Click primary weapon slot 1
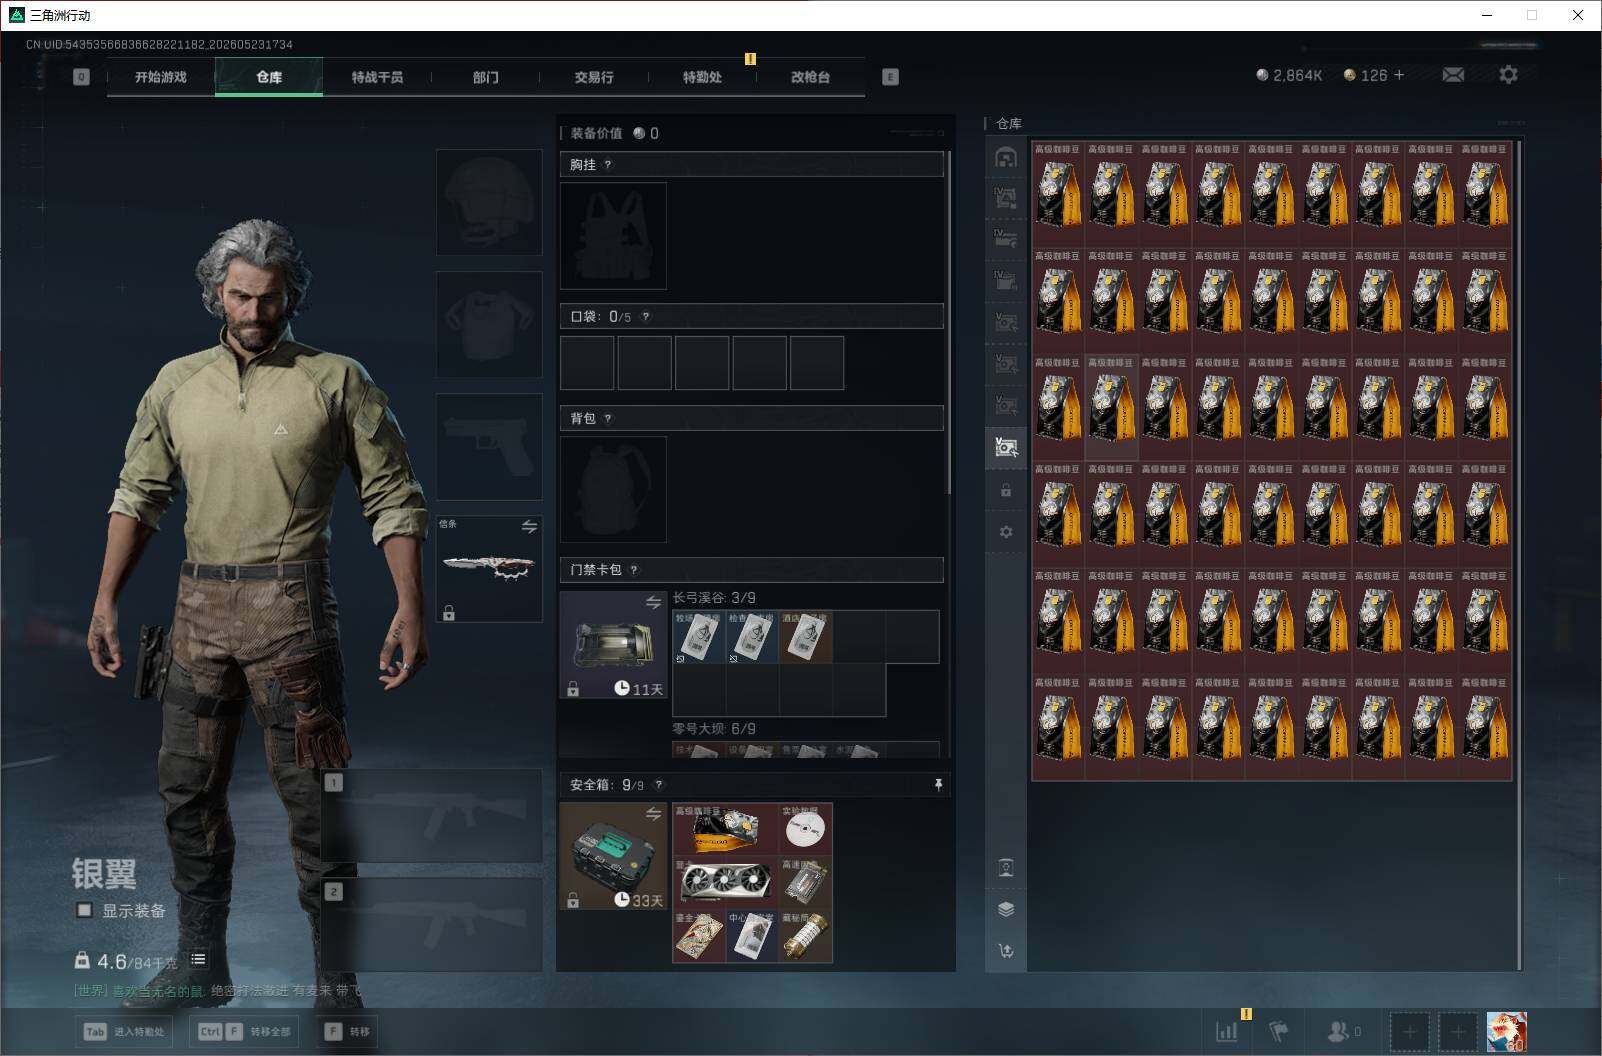1602x1056 pixels. point(432,815)
